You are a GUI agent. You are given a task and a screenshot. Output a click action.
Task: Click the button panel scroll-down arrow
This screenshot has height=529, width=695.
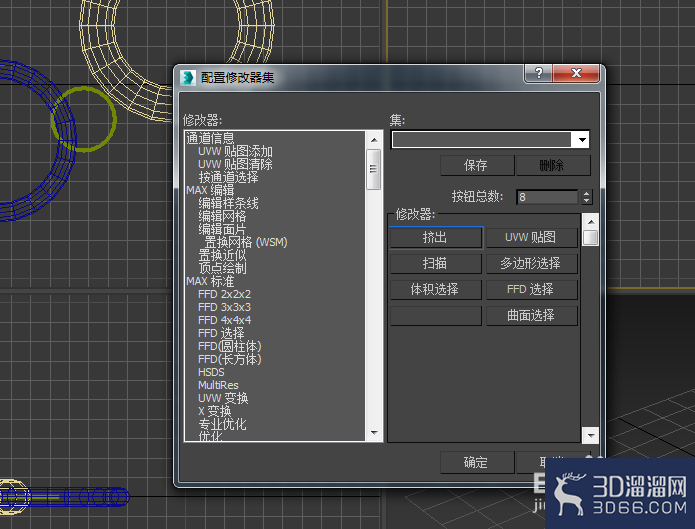(591, 435)
